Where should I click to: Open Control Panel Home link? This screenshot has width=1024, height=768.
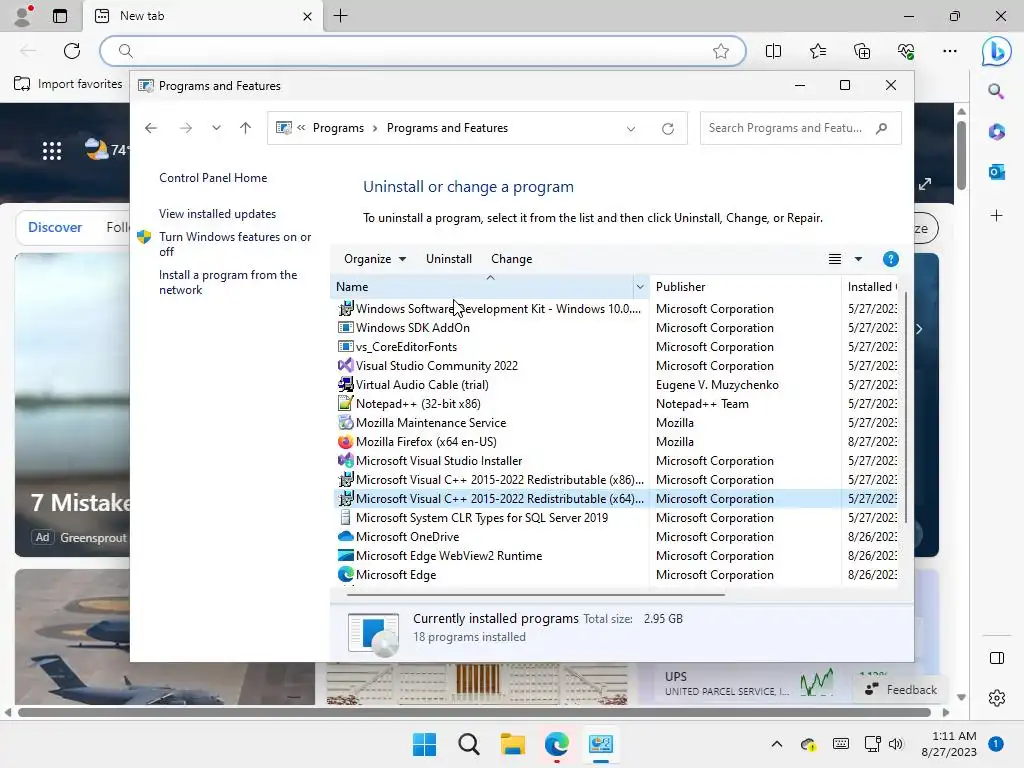point(213,178)
